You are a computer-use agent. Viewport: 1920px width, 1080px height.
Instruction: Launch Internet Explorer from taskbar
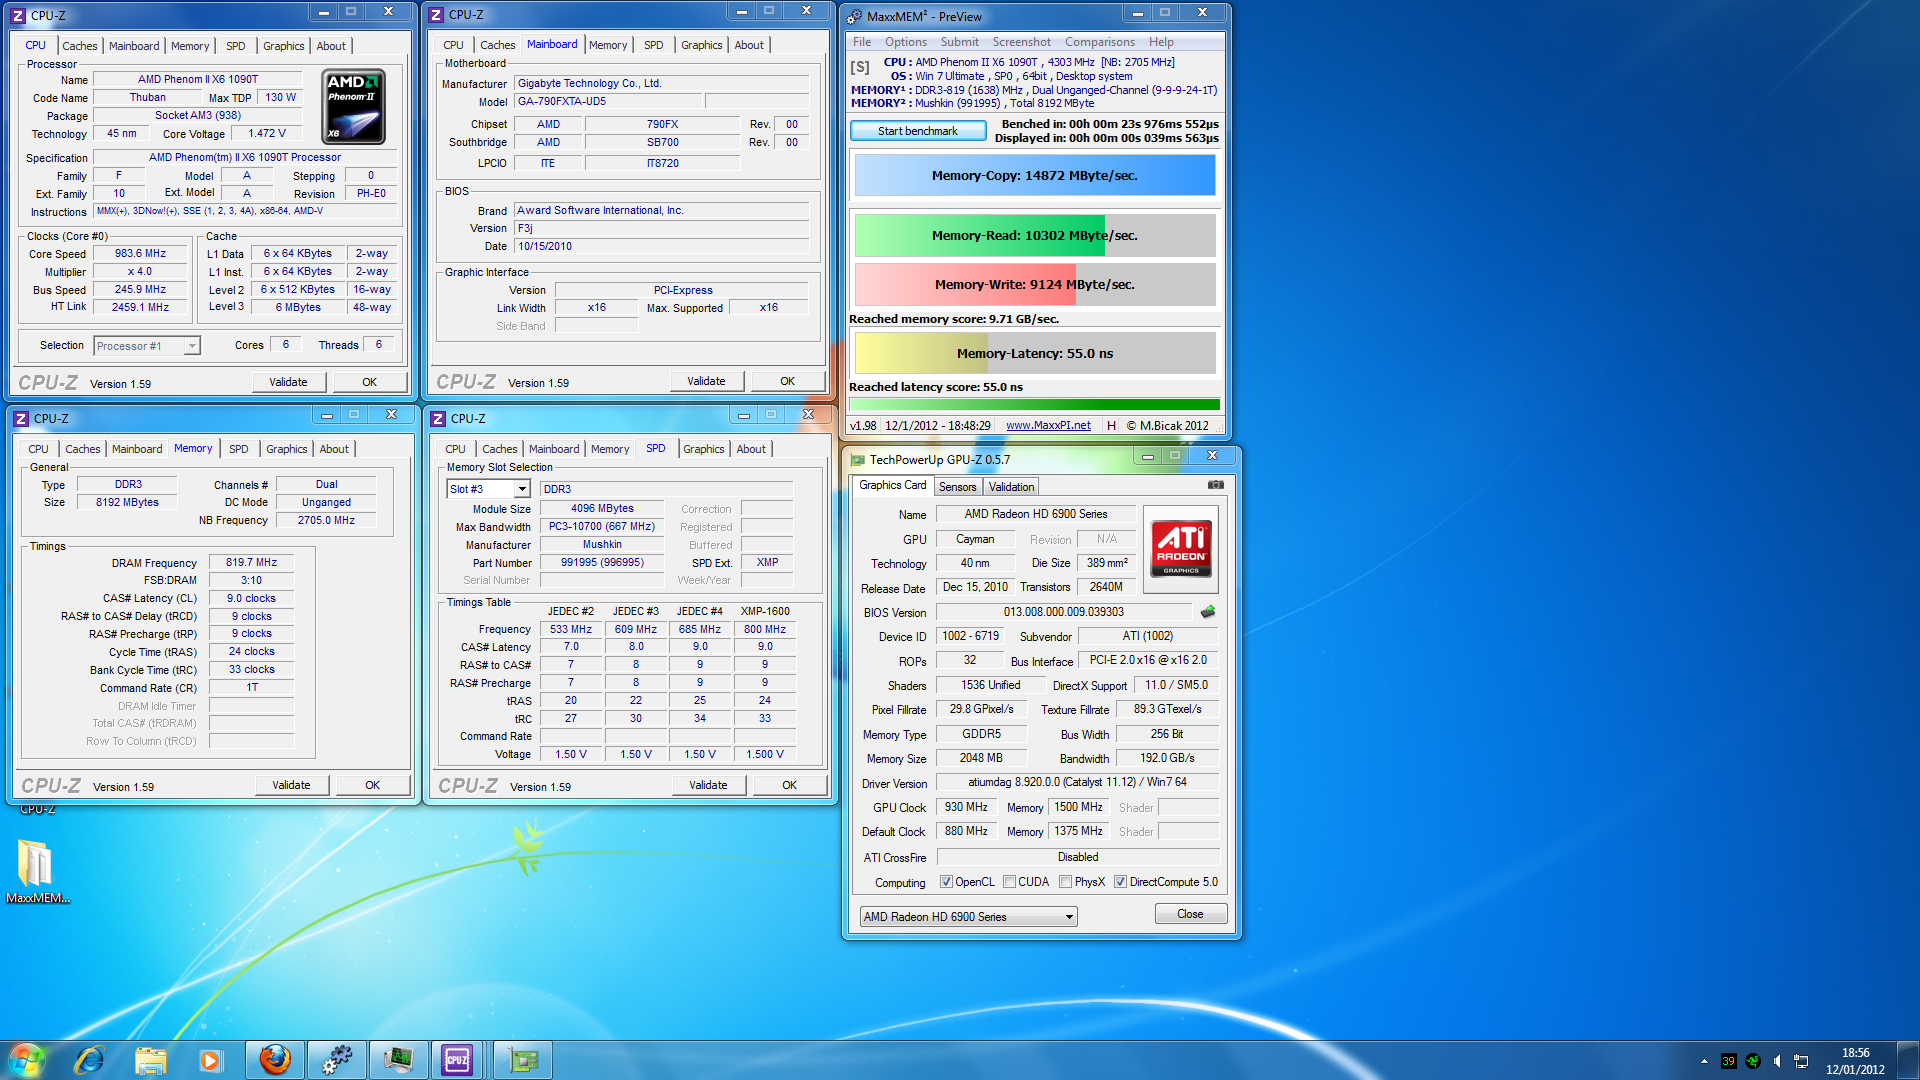coord(90,1060)
